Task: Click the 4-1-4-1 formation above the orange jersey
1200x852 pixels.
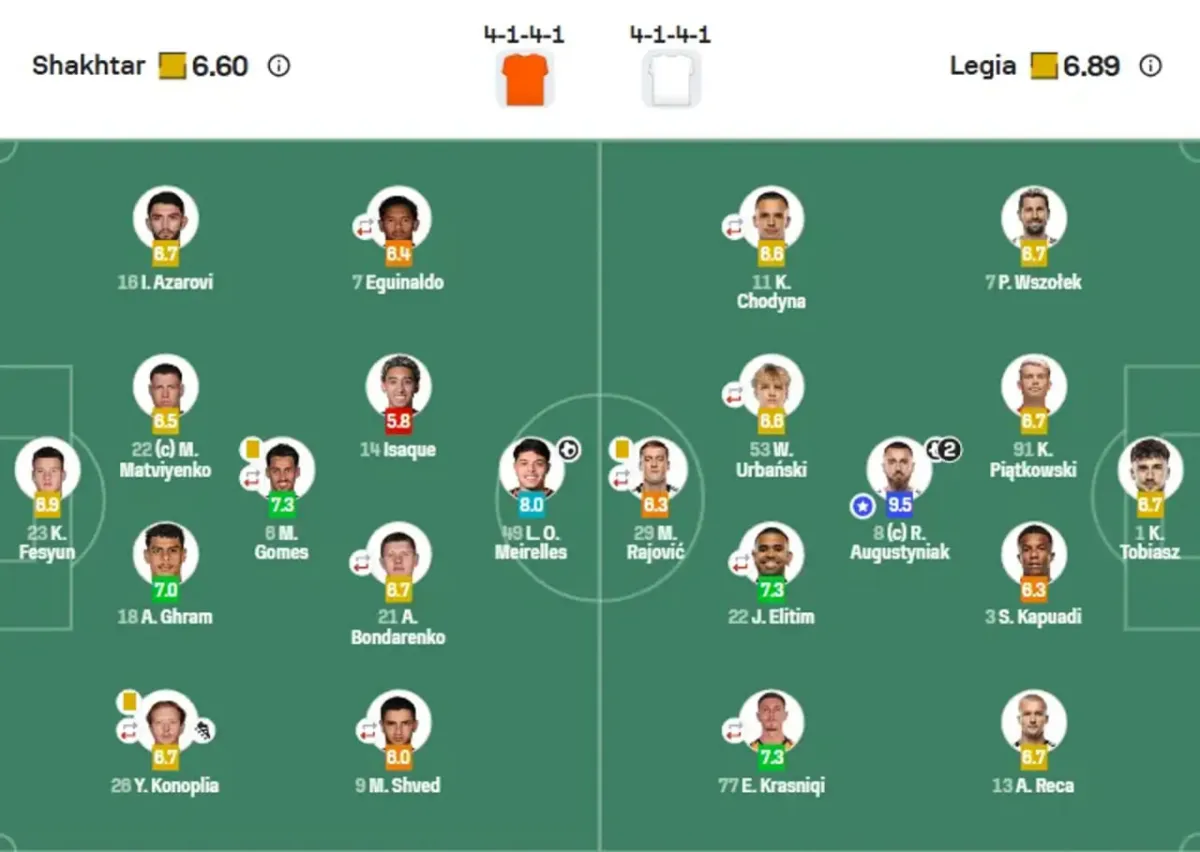Action: pos(524,35)
